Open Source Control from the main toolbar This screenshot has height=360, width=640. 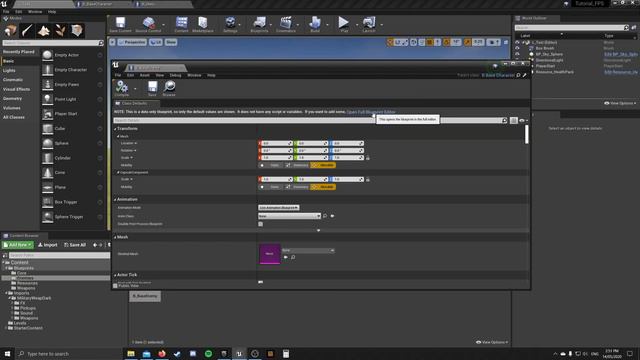148,24
